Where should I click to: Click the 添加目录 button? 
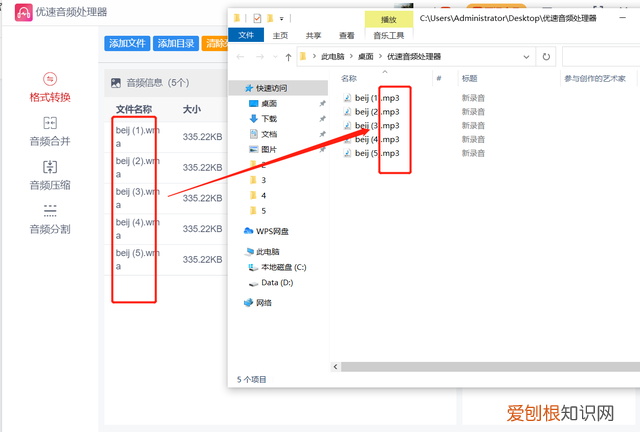176,43
